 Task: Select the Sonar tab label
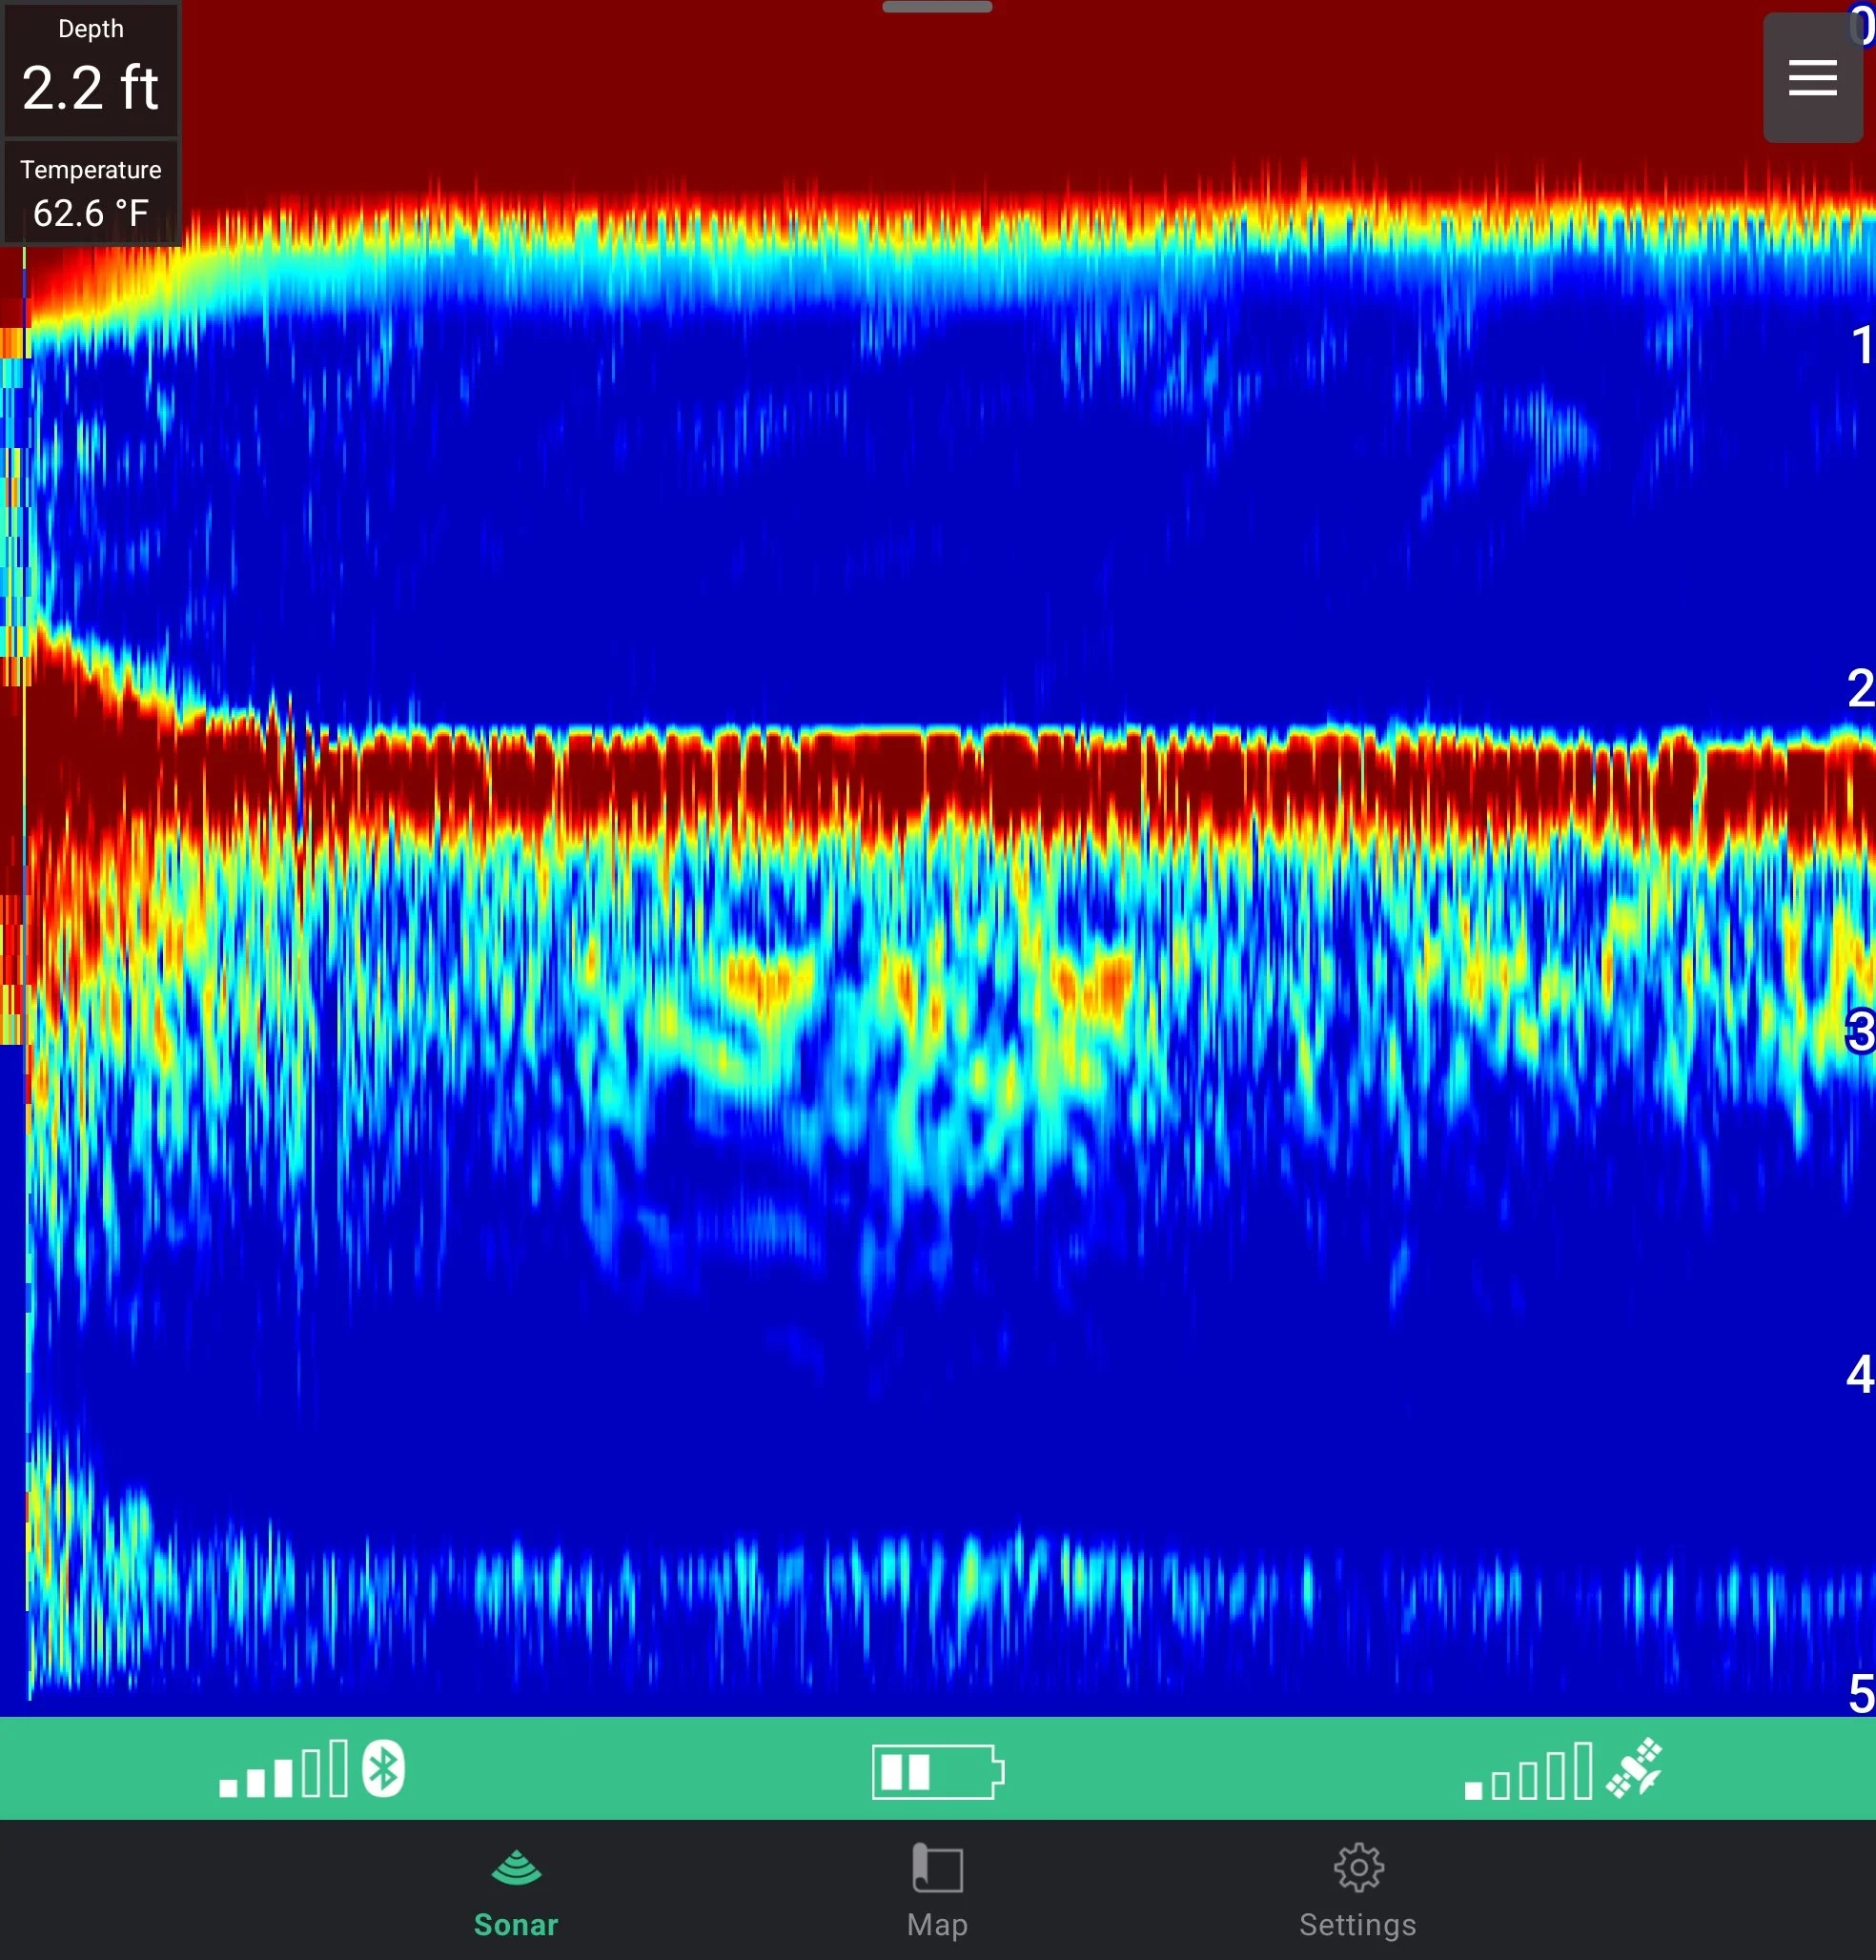coord(516,1925)
